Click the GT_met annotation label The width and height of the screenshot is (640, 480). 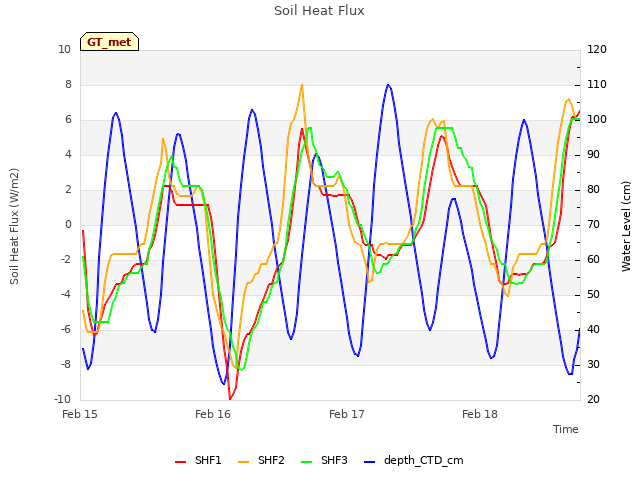[109, 42]
